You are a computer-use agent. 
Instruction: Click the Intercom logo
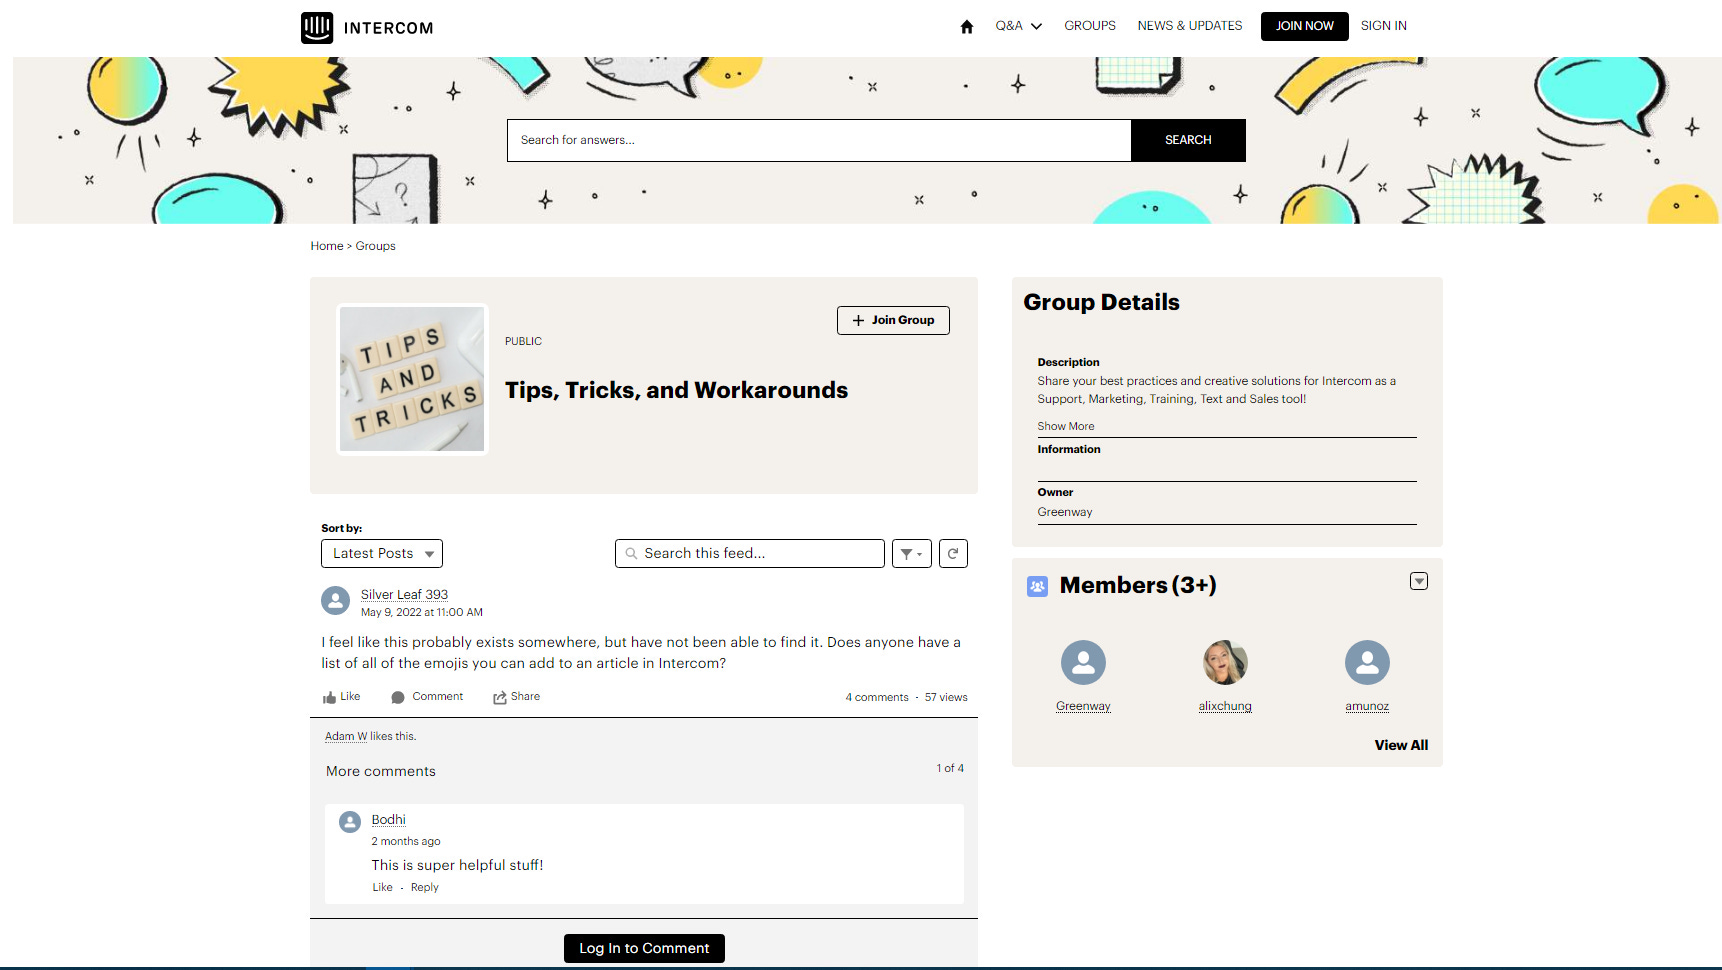[x=367, y=28]
